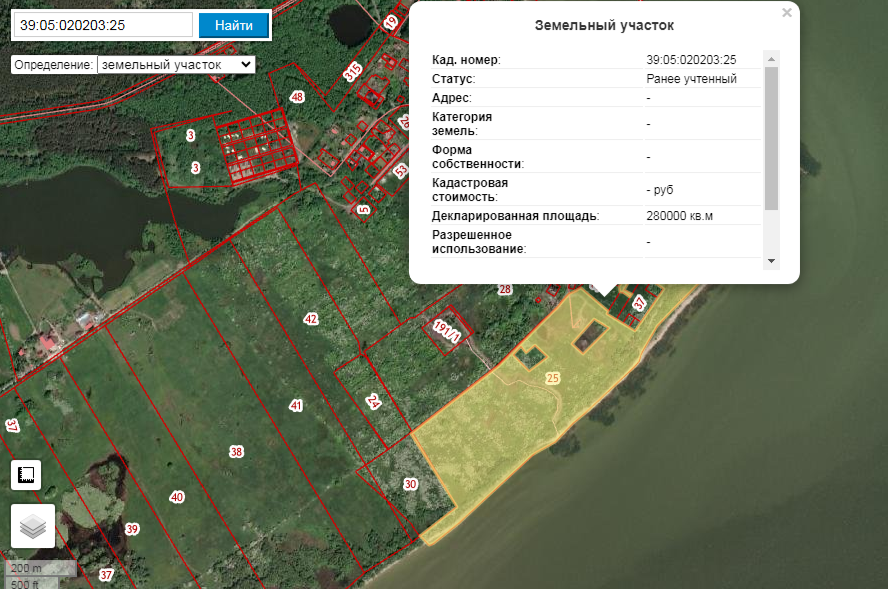Click parcel label 40 on the map
This screenshot has height=589, width=888.
click(177, 497)
